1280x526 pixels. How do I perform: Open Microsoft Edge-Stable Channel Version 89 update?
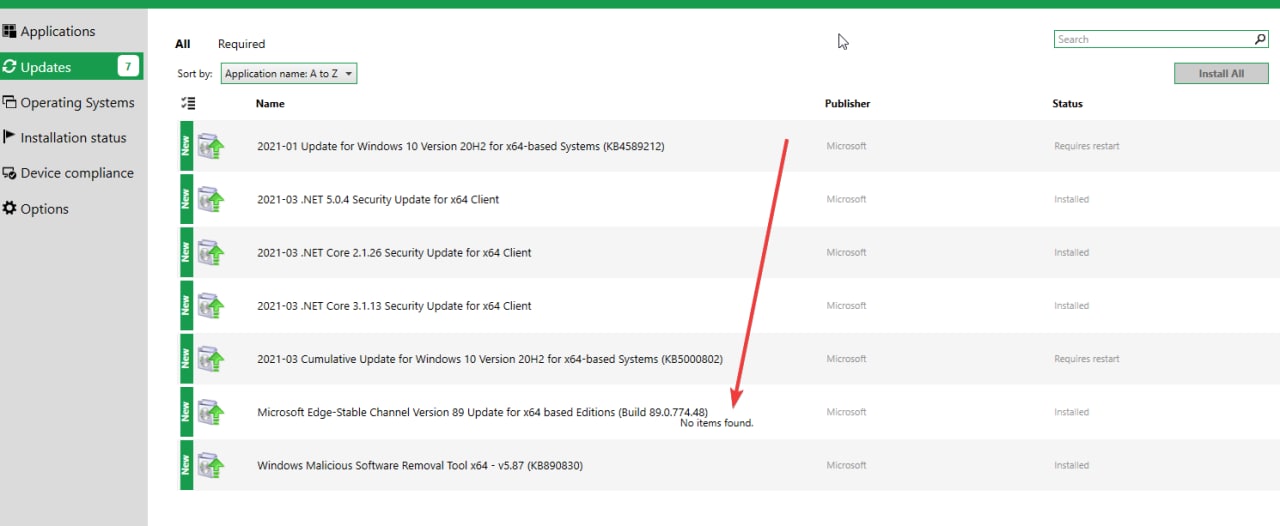[x=482, y=411]
